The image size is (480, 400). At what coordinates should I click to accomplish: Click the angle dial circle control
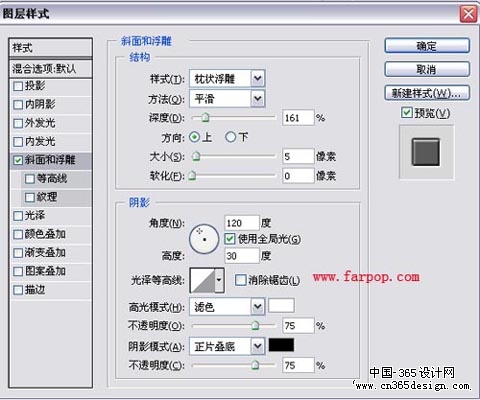pos(204,239)
